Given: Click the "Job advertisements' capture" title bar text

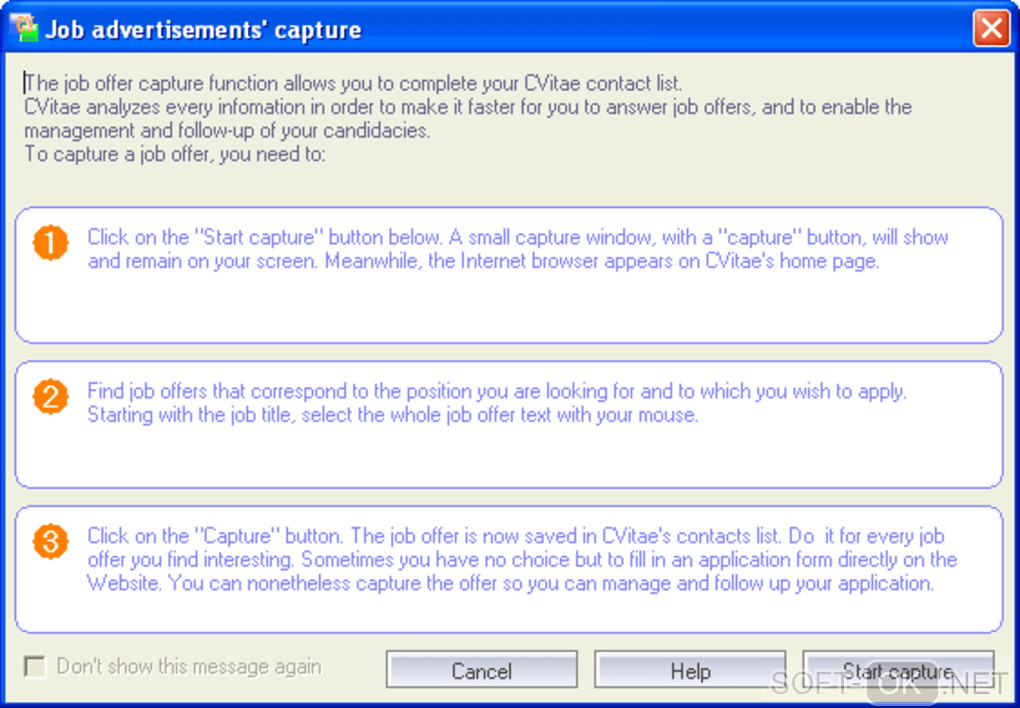Looking at the screenshot, I should pyautogui.click(x=202, y=30).
